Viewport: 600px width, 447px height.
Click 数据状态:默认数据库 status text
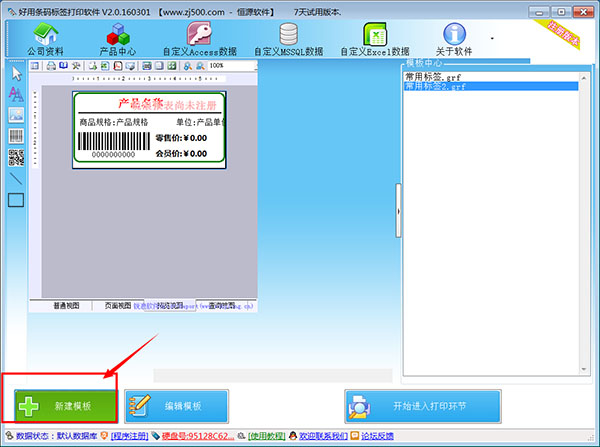point(56,436)
